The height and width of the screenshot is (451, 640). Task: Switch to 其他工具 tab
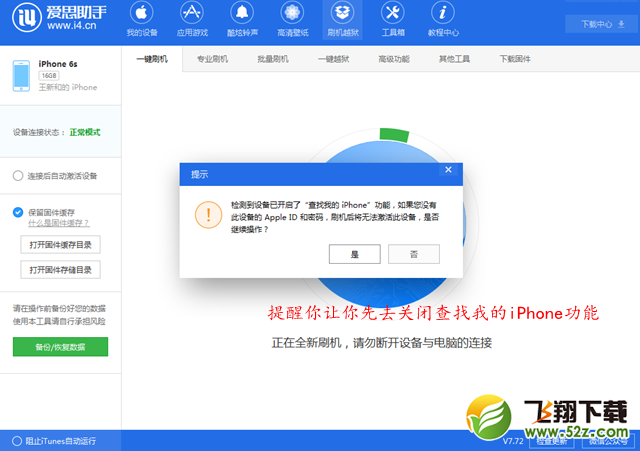[454, 59]
